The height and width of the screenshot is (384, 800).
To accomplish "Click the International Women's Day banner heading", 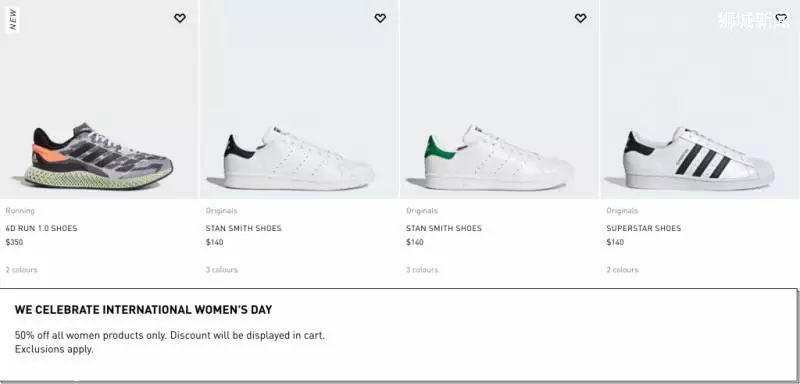I will (143, 310).
